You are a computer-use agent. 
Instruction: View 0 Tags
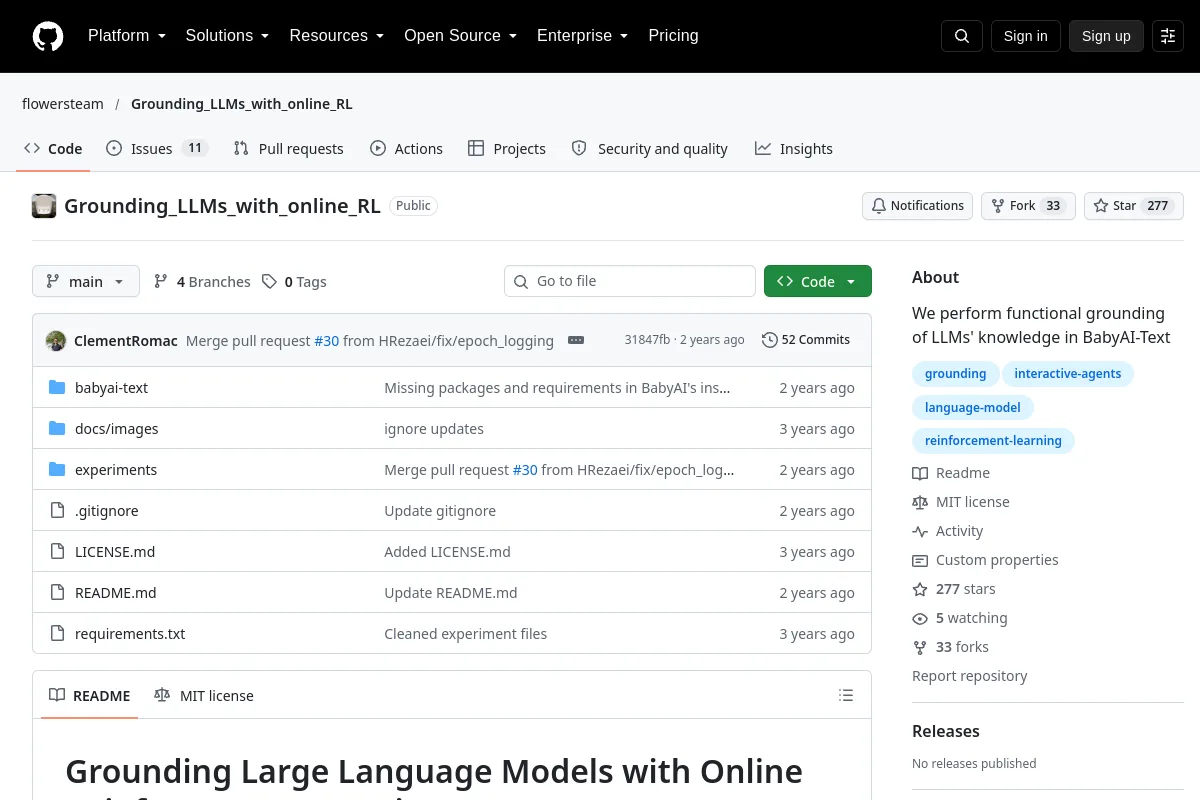[x=295, y=282]
